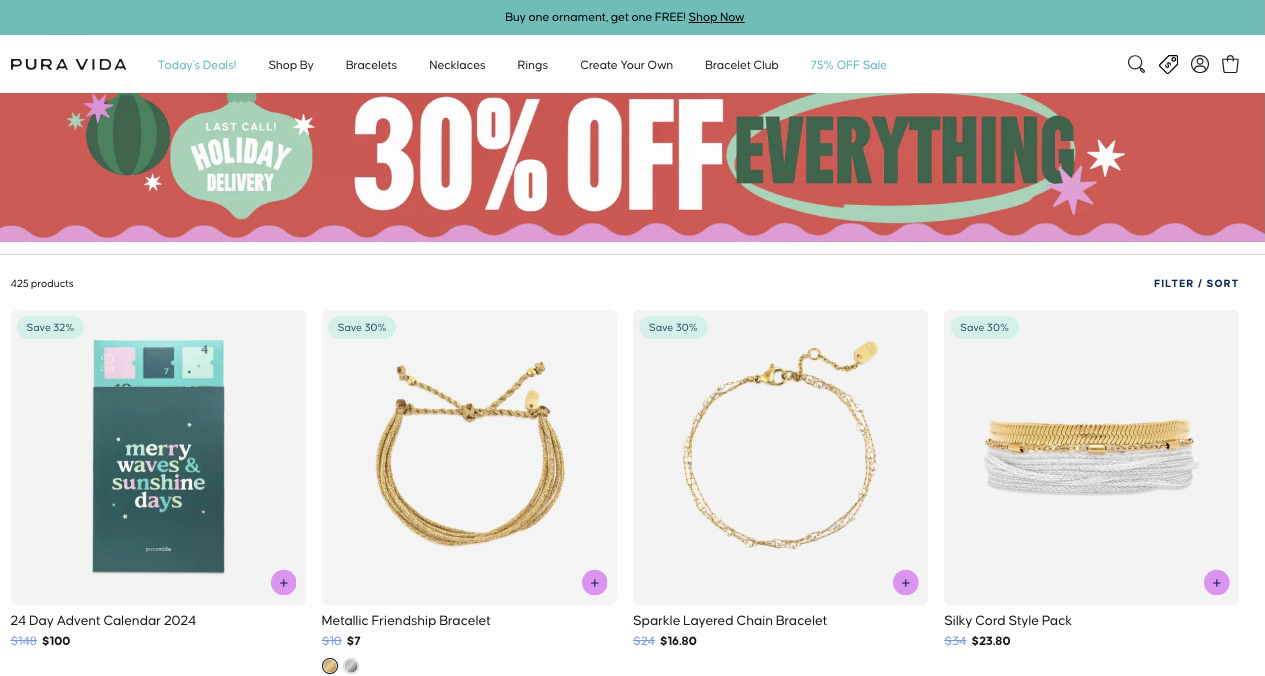Viewport: 1265px width, 676px height.
Task: Open the account profile icon
Action: tap(1199, 64)
